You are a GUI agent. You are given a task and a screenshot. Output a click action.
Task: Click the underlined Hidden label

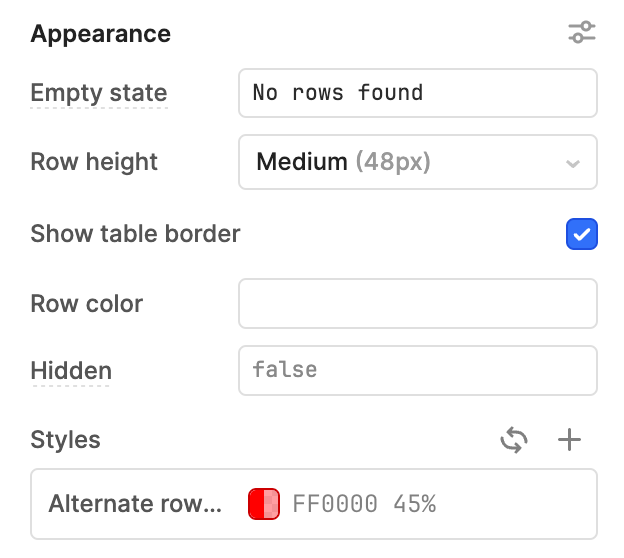tap(71, 371)
